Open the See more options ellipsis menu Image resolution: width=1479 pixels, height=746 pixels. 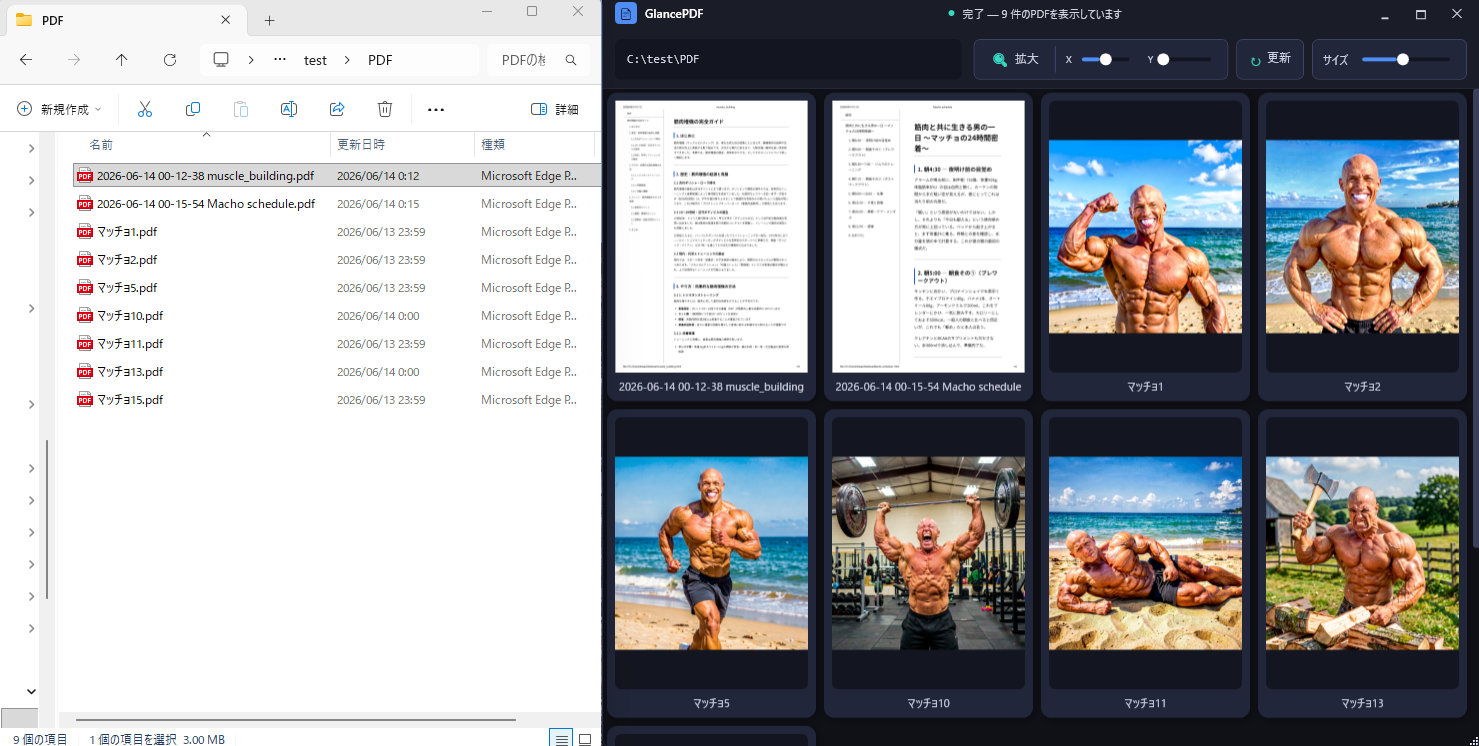436,109
